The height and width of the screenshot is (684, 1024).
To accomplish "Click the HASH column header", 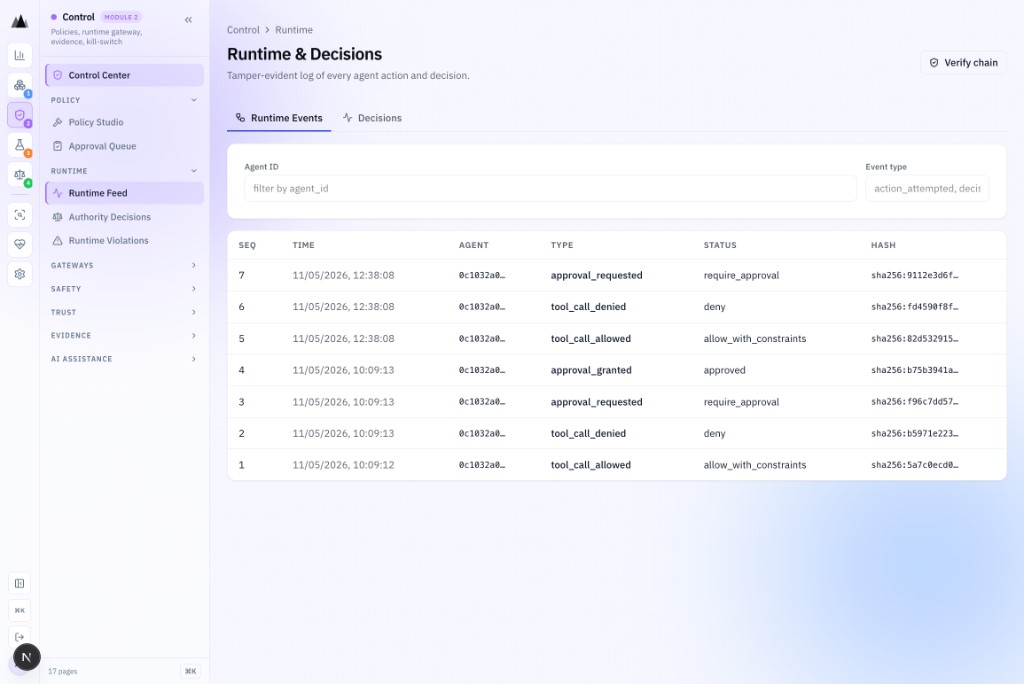I will pos(883,246).
